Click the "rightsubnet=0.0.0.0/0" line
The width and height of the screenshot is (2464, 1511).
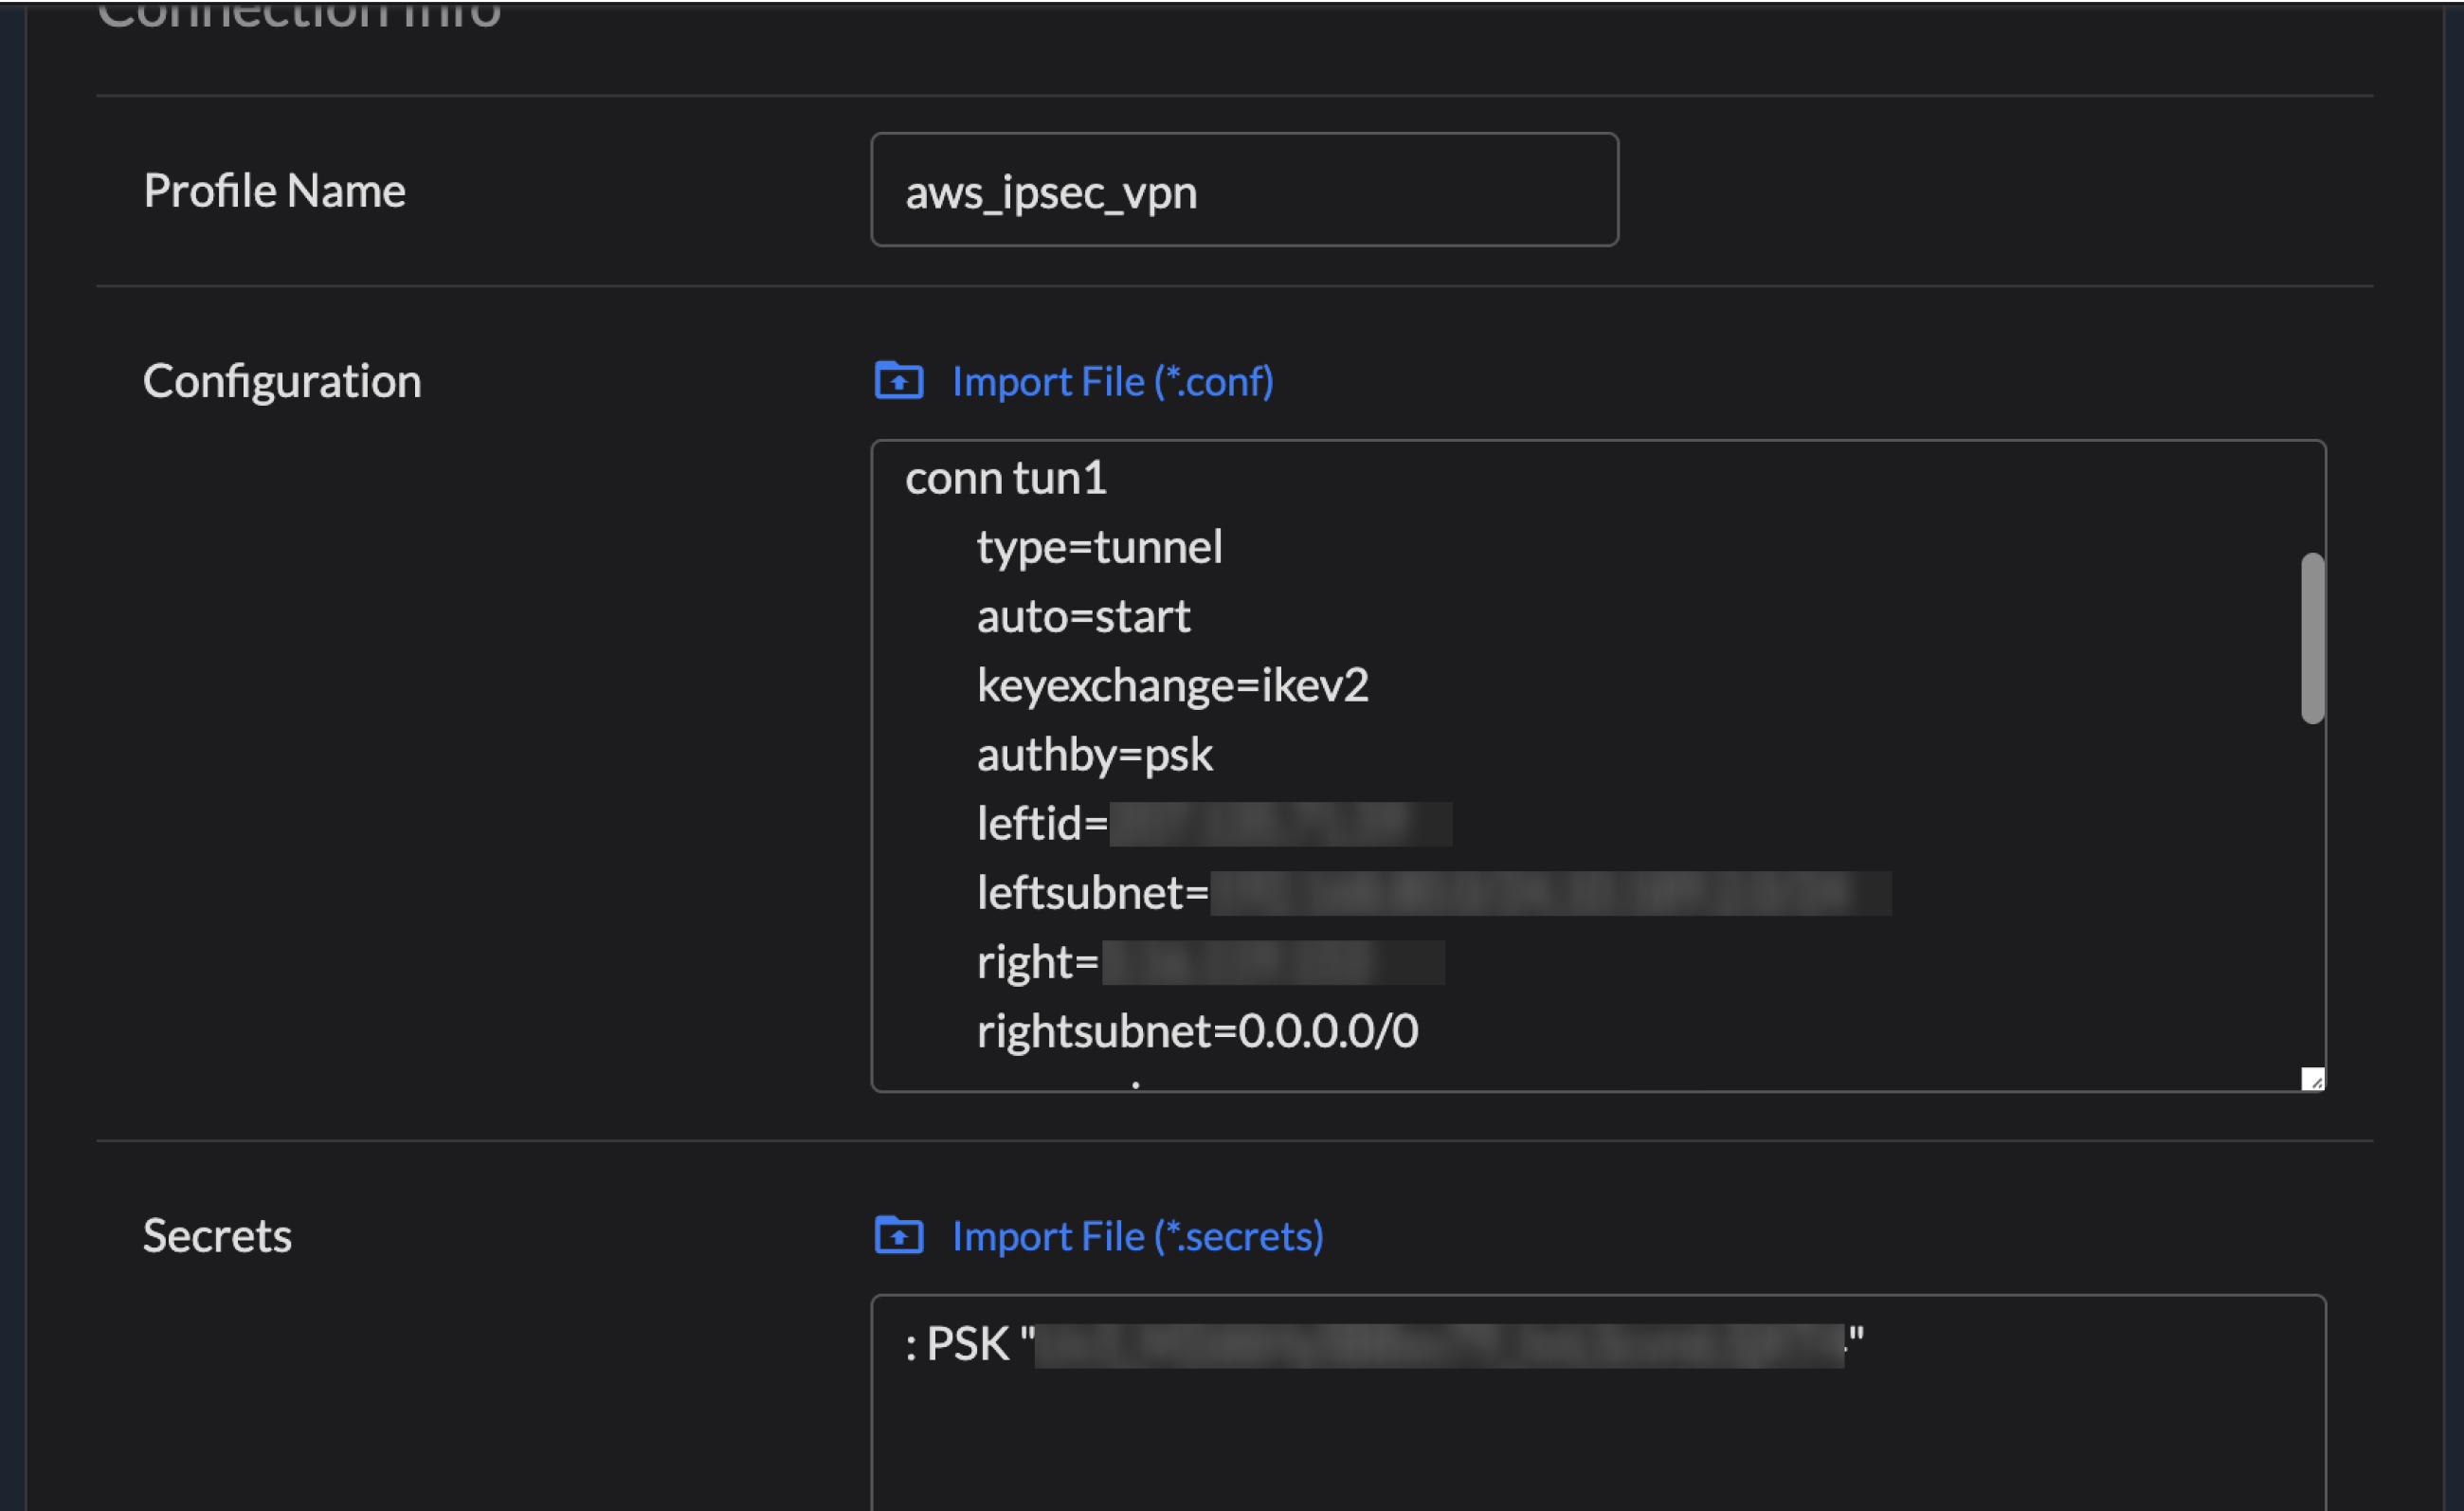(1196, 1031)
